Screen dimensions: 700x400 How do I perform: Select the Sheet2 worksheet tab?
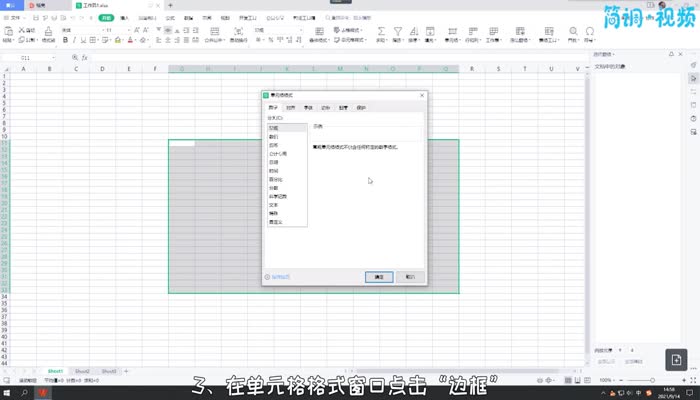(82, 370)
